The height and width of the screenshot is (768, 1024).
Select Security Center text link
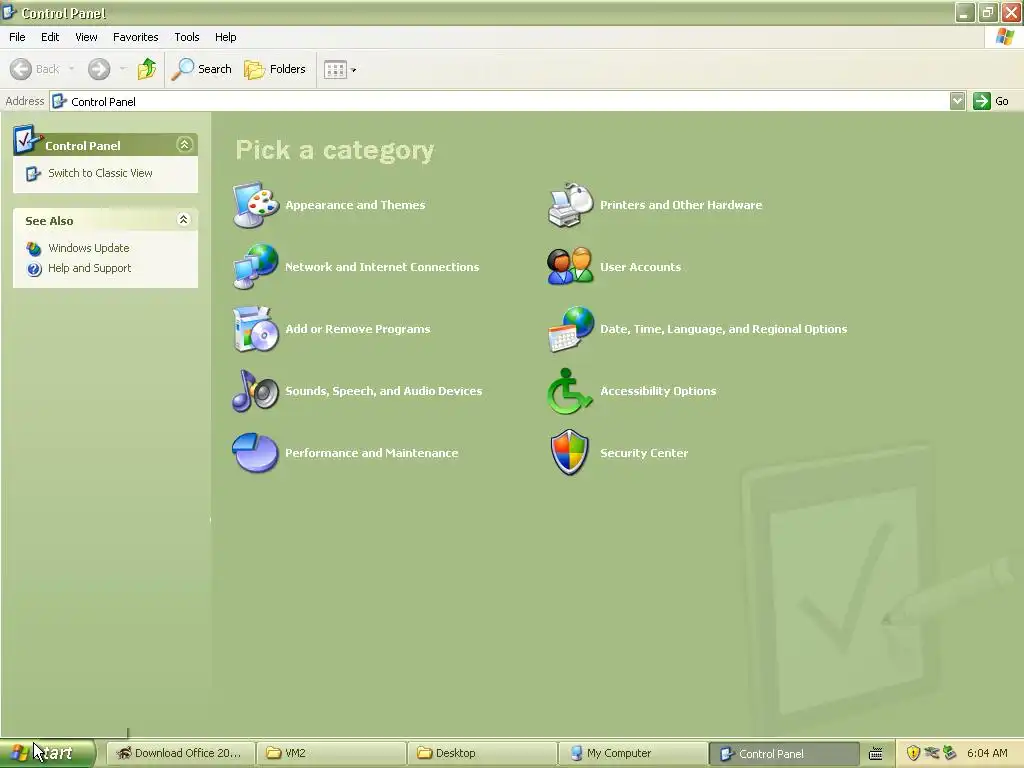pos(644,453)
